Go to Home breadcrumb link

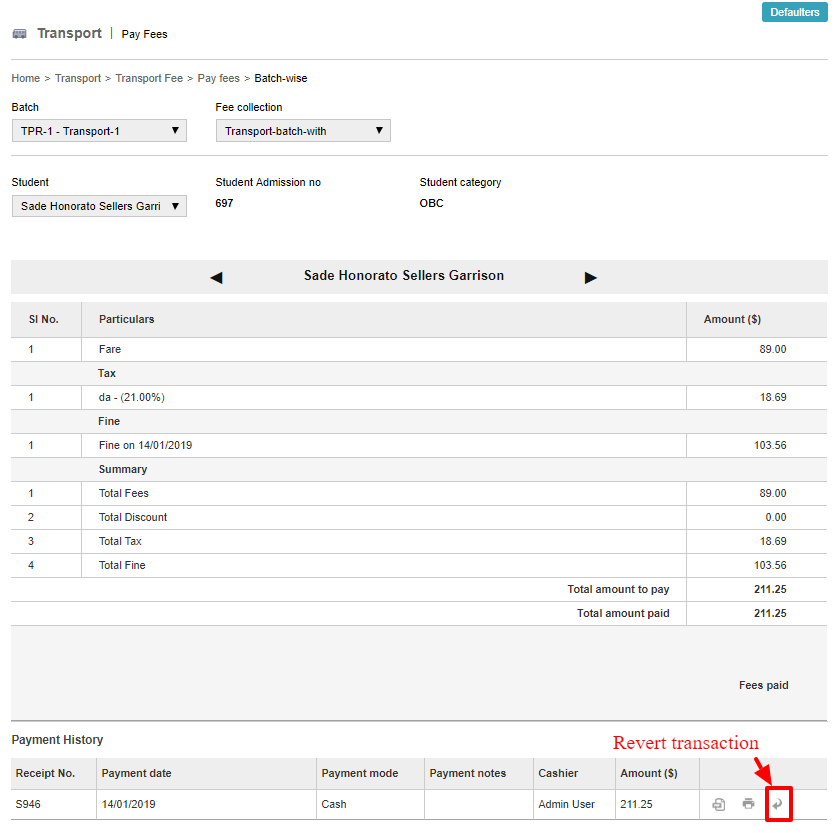(26, 78)
